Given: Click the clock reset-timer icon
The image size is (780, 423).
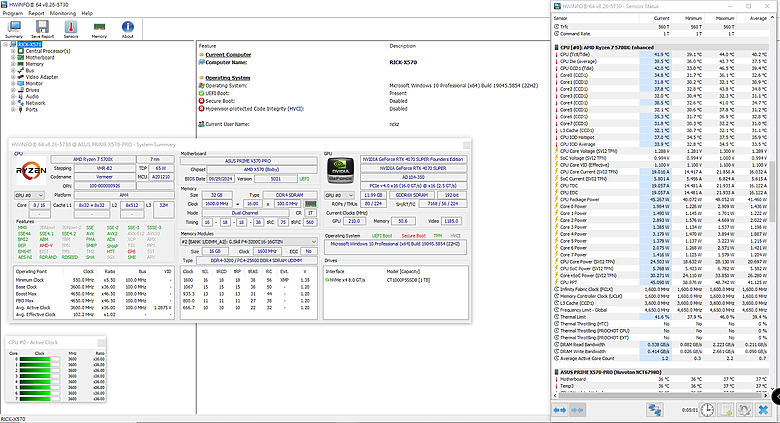Looking at the screenshot, I should [707, 410].
